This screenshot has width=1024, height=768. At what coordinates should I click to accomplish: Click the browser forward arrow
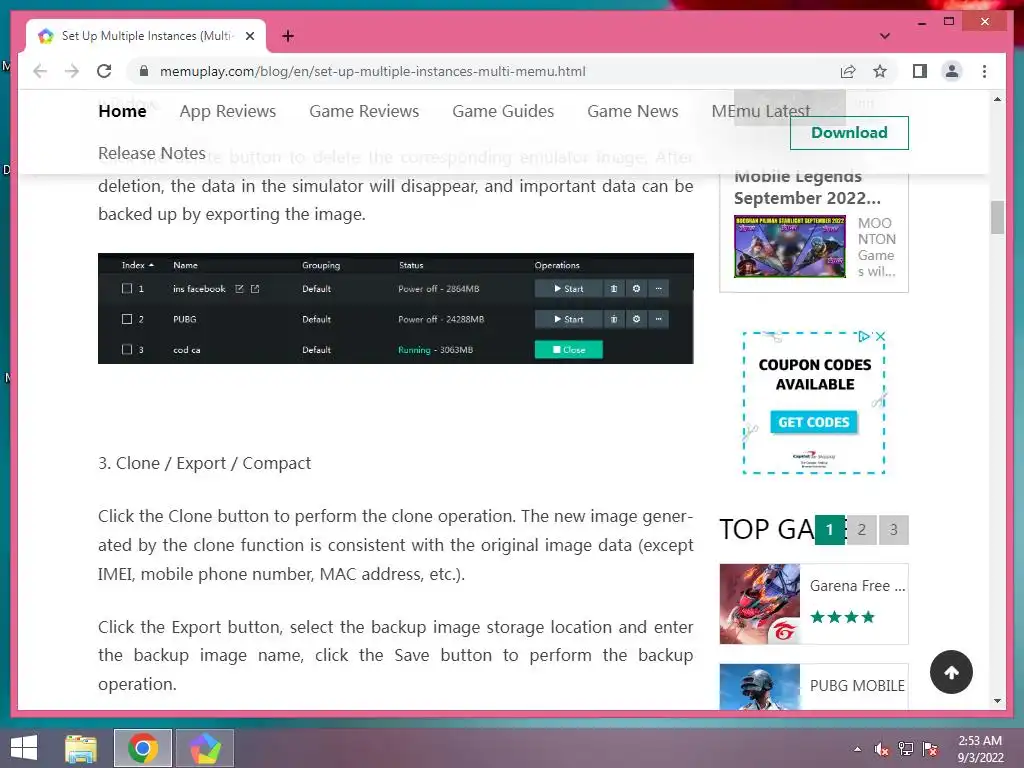(x=72, y=71)
